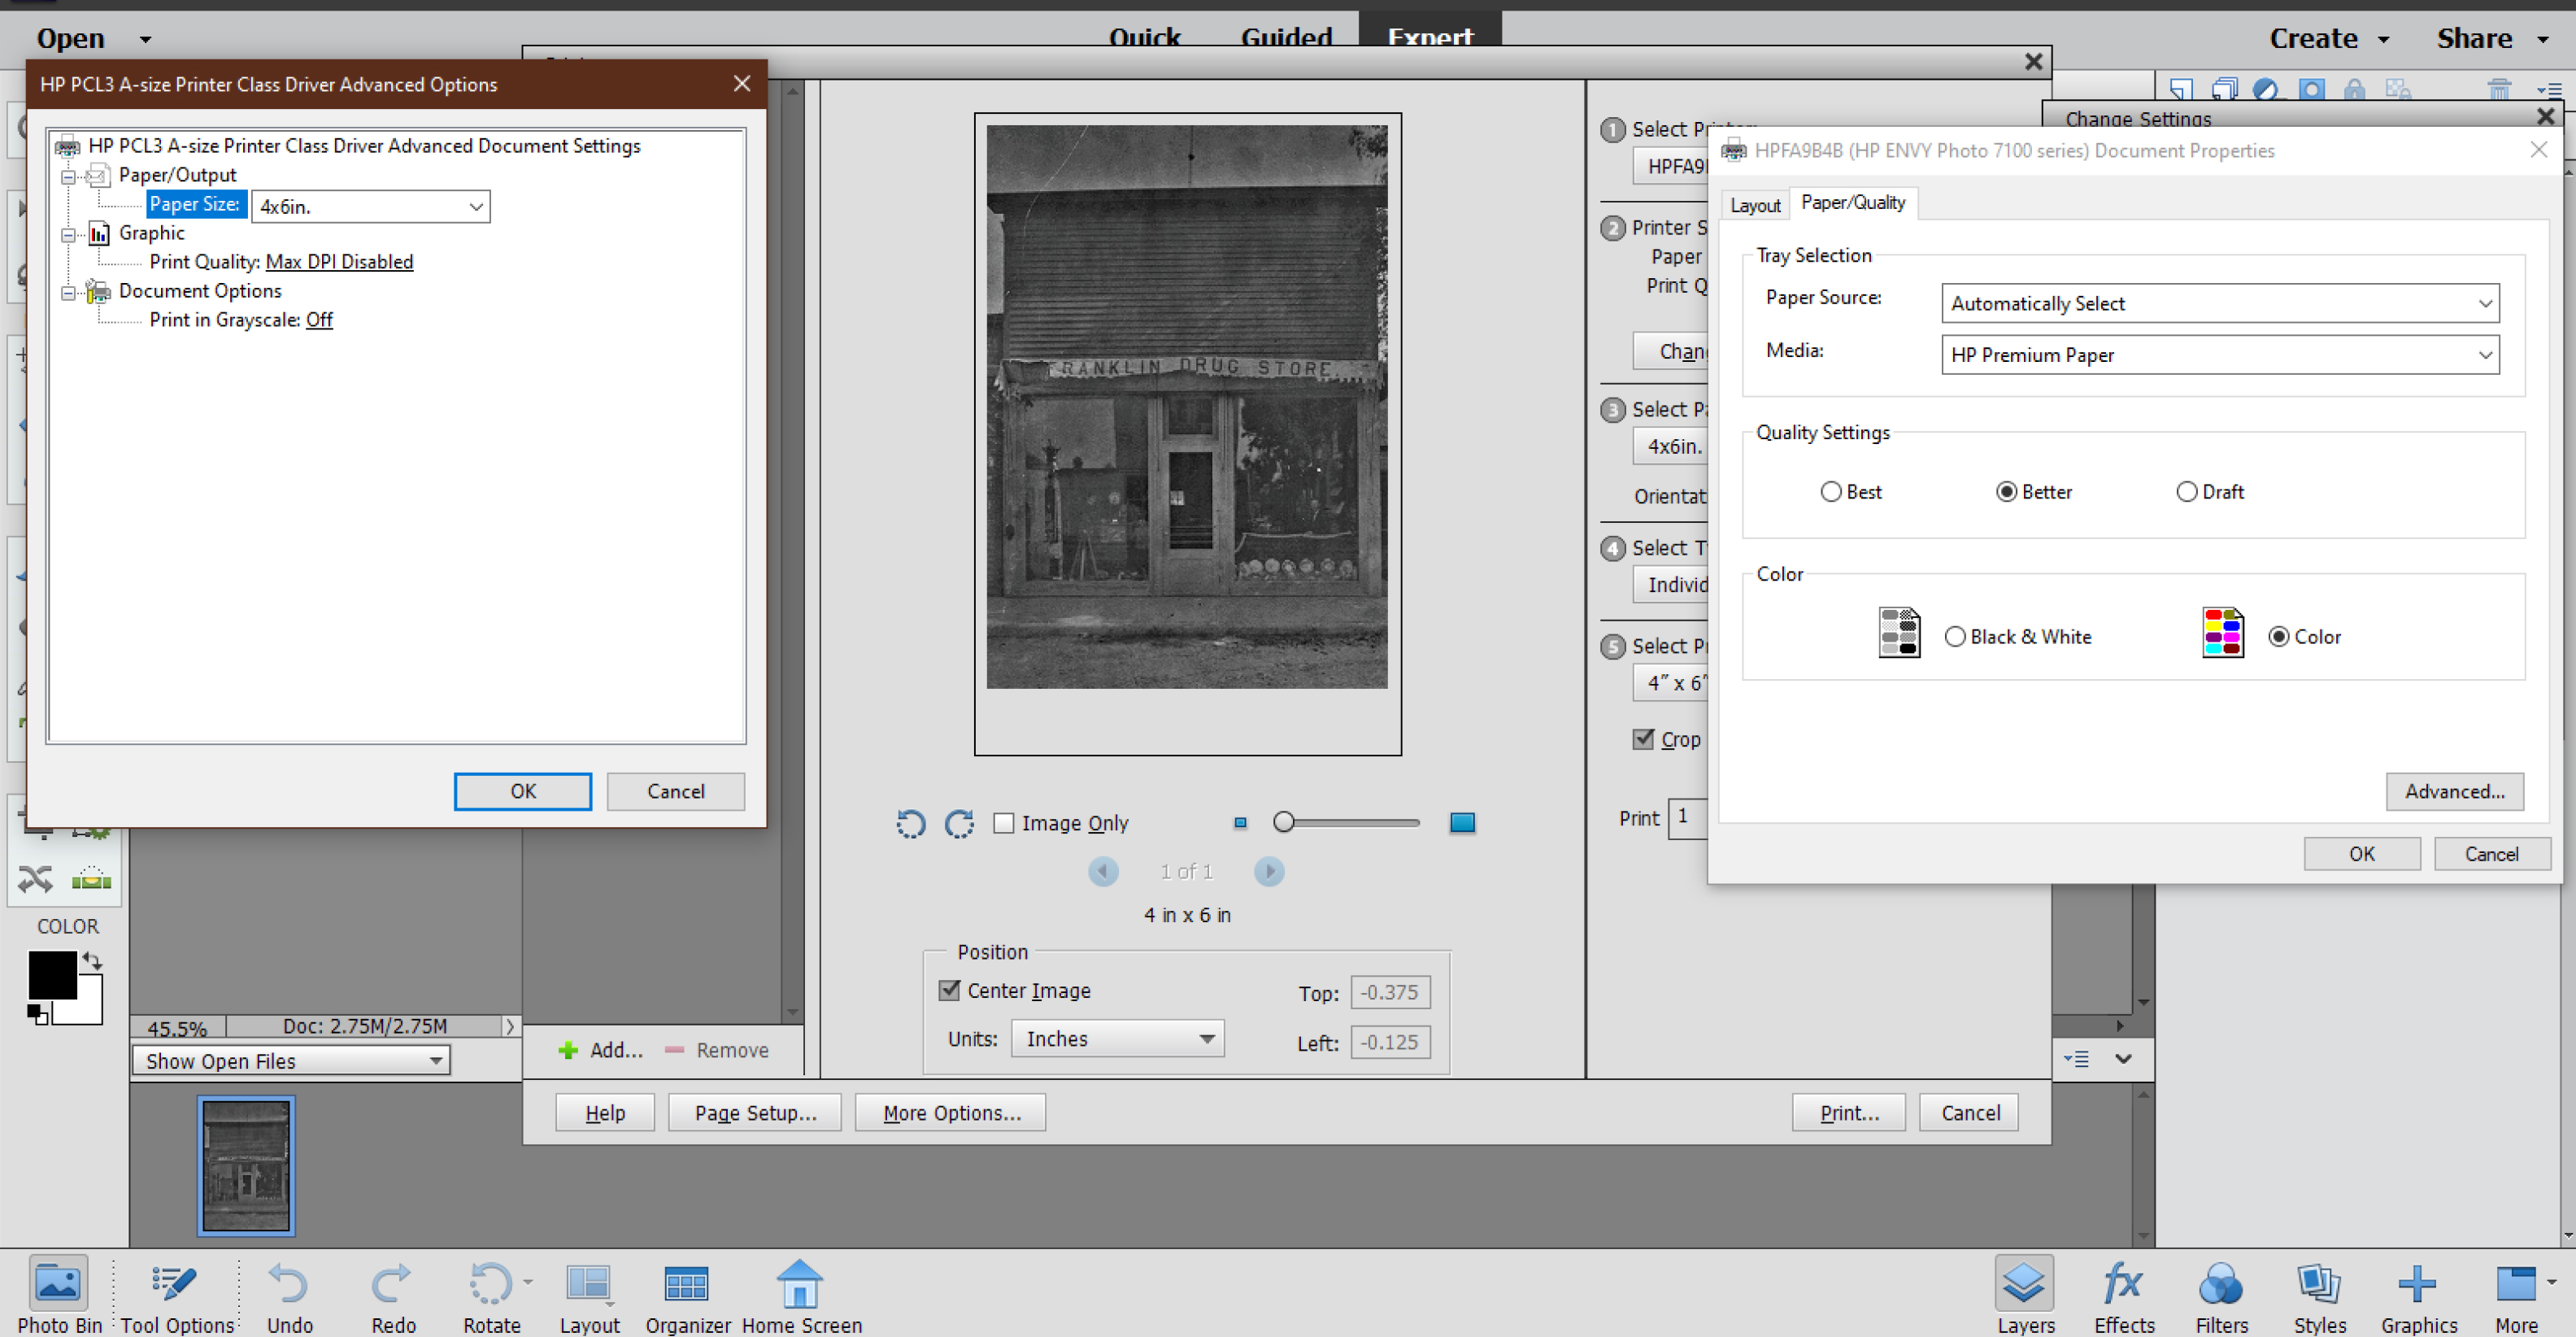Image resolution: width=2576 pixels, height=1337 pixels.
Task: Switch to the Layout tab
Action: click(x=1754, y=205)
